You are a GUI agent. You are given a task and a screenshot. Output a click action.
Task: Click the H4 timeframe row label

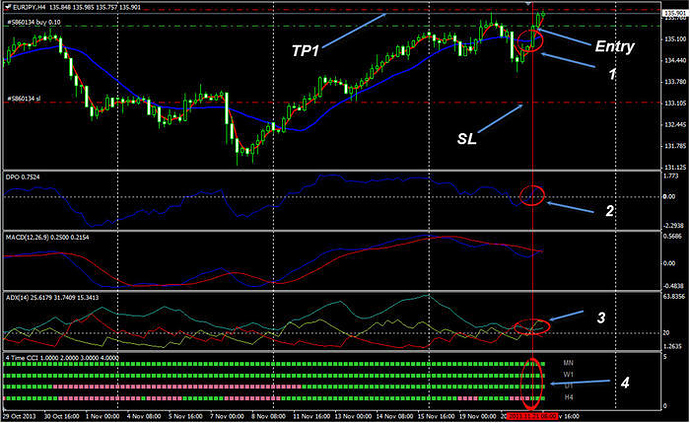pos(569,397)
